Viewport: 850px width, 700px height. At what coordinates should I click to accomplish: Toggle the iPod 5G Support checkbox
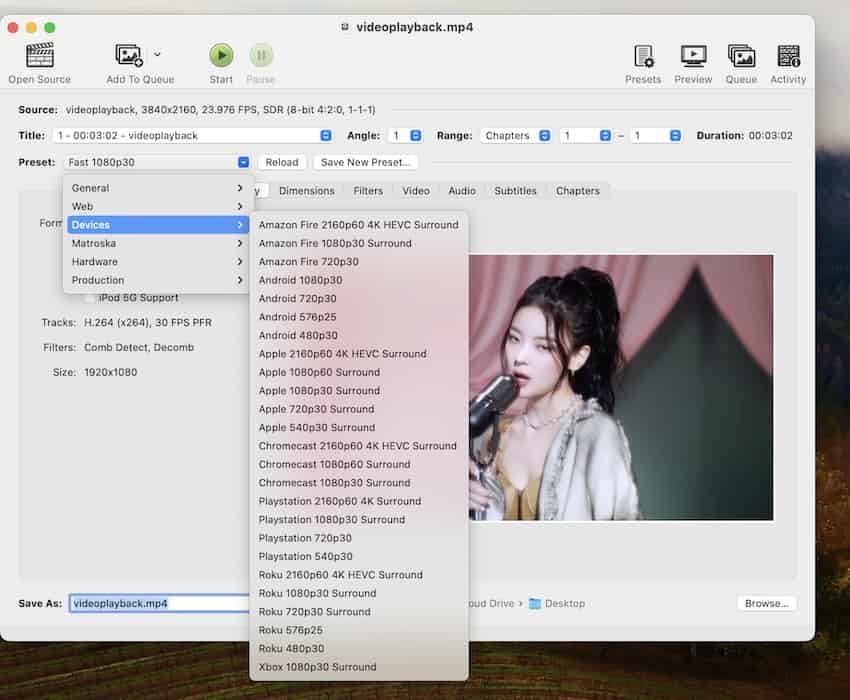coord(91,298)
